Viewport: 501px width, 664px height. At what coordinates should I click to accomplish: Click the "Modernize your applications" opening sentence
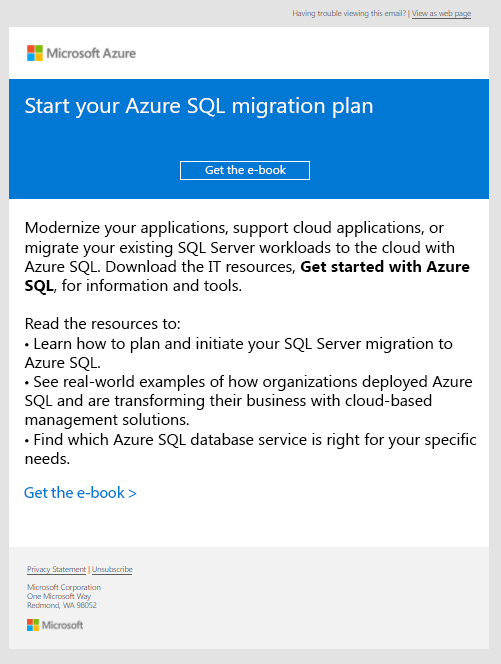[247, 257]
